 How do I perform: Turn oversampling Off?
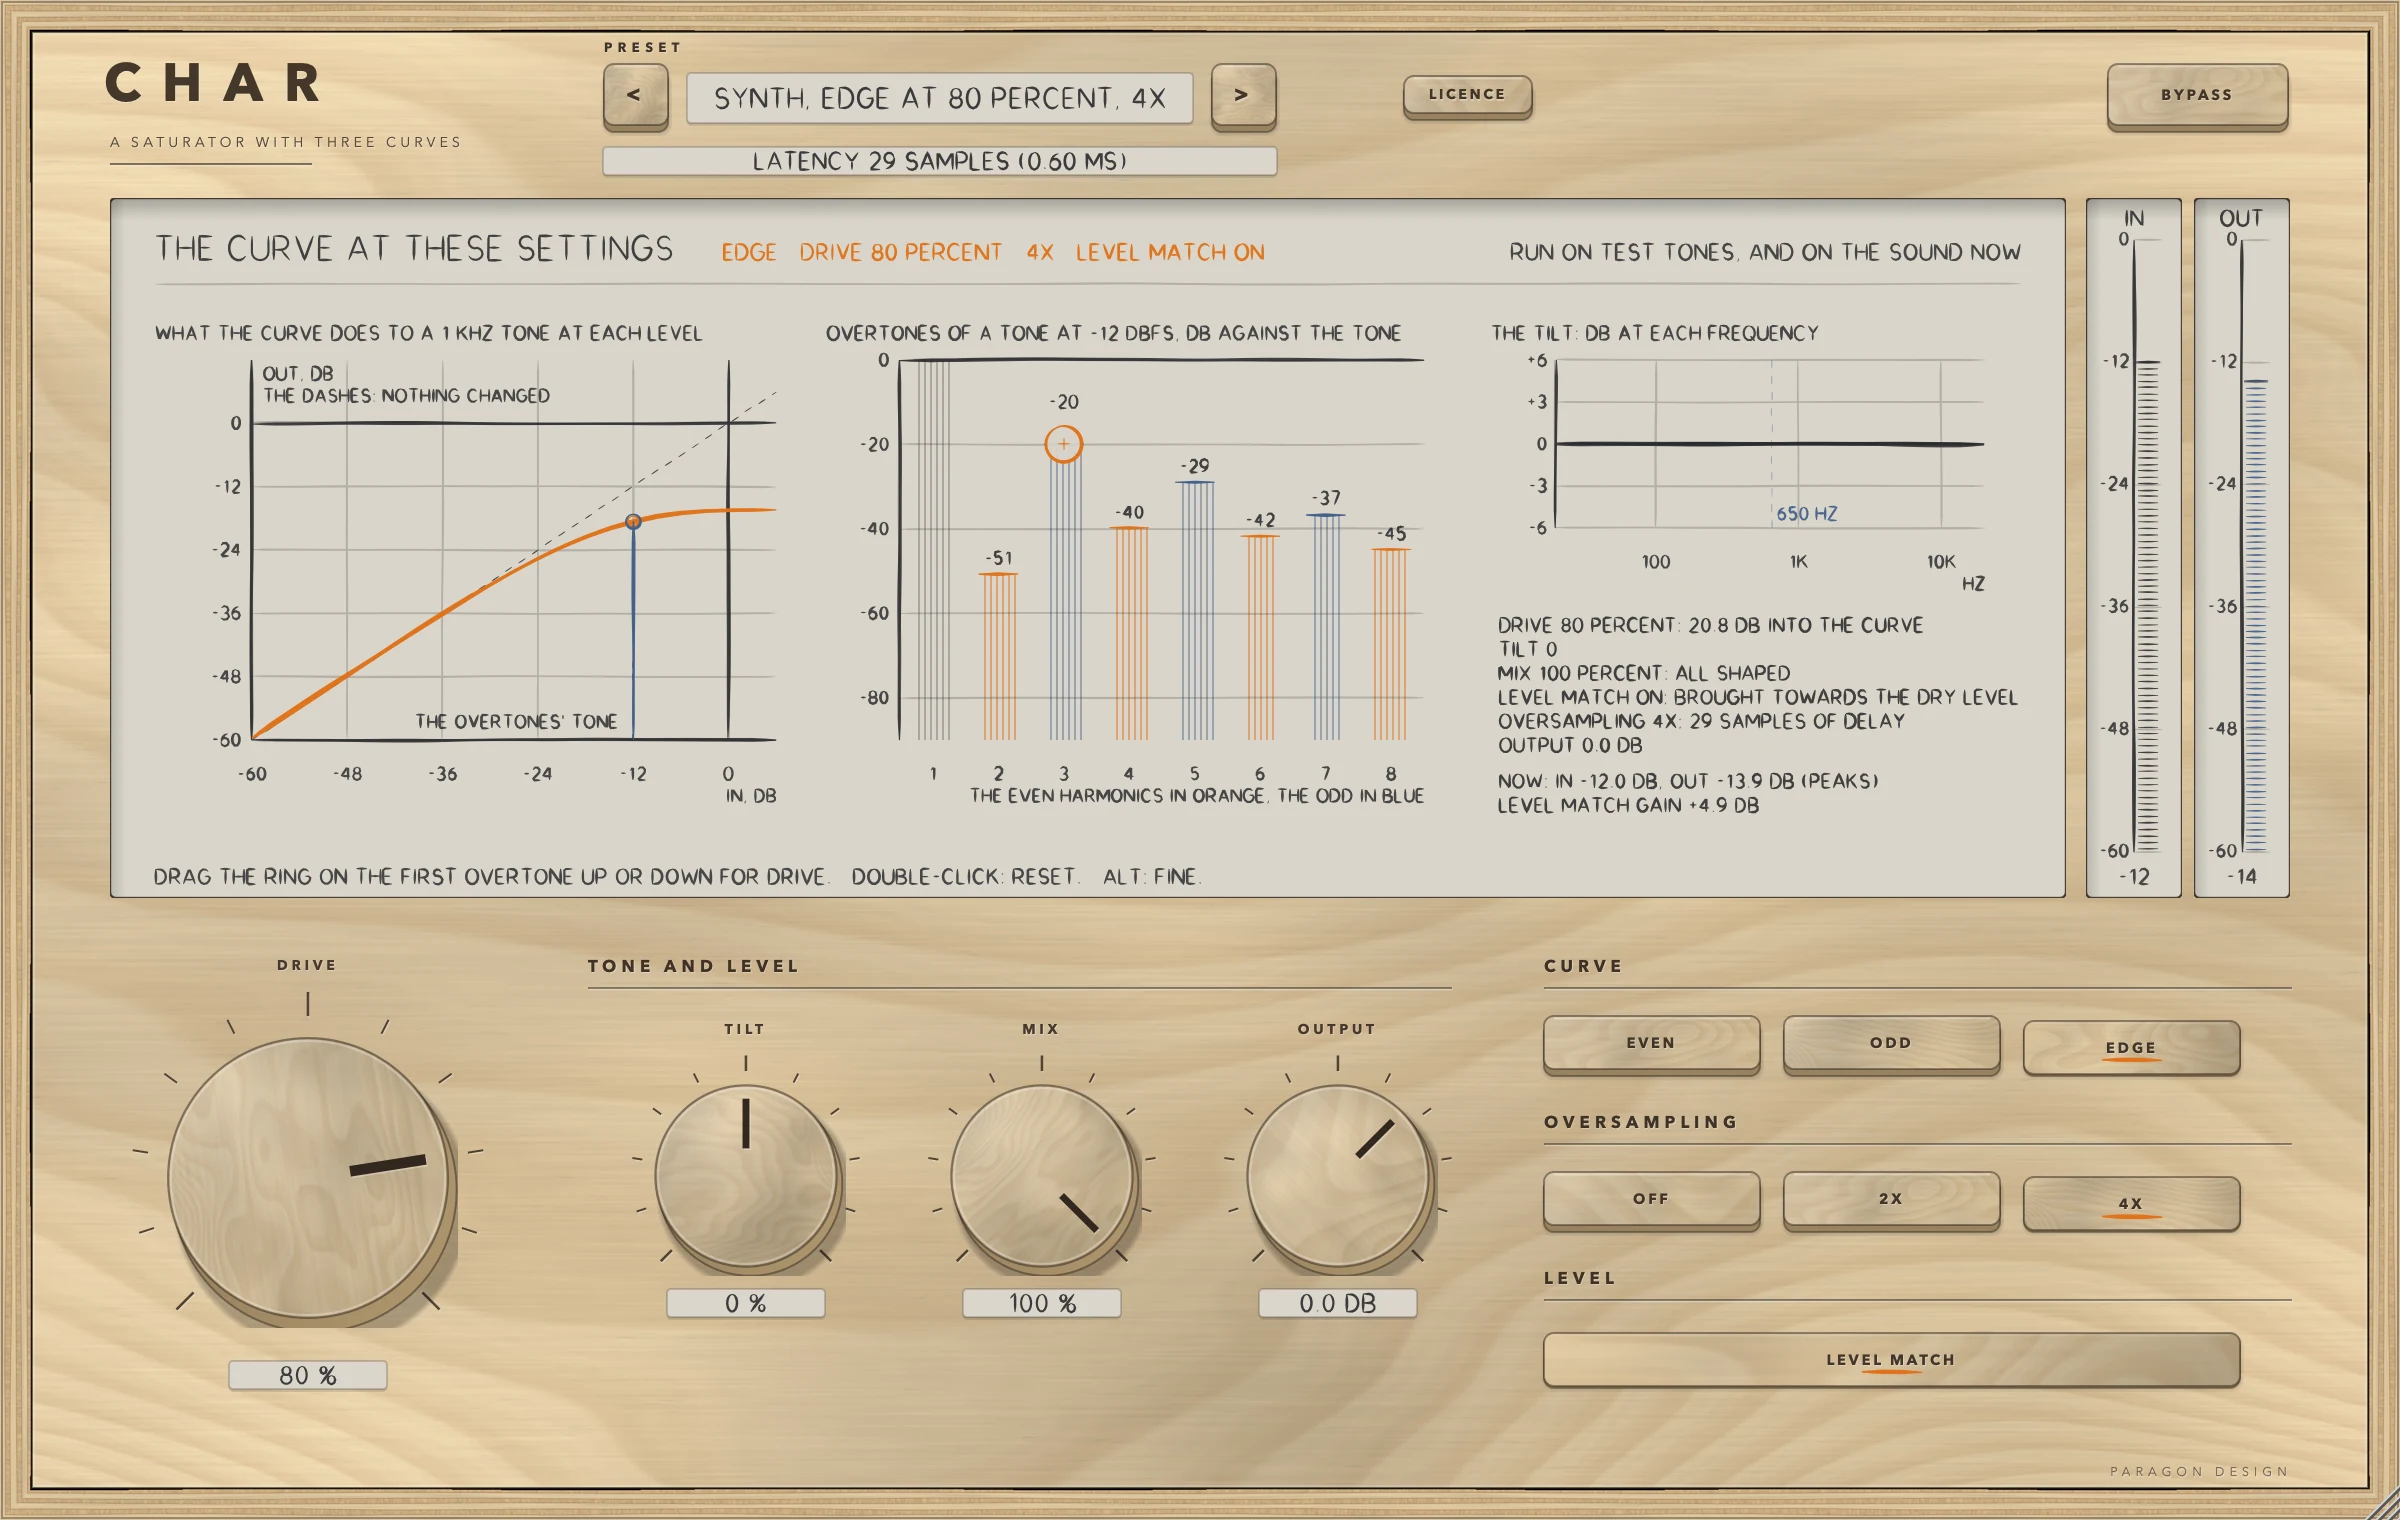click(x=1651, y=1200)
